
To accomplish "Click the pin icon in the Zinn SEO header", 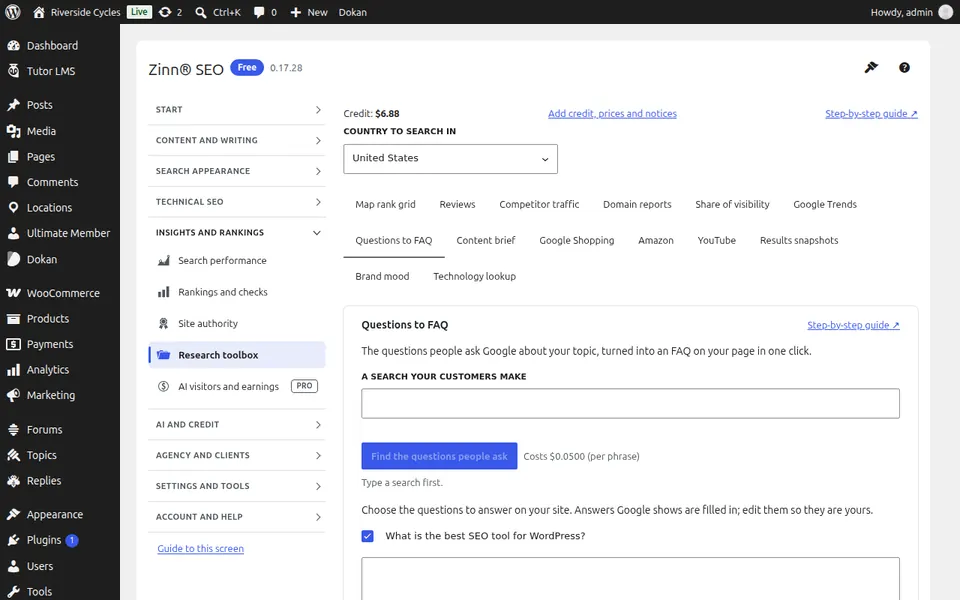I will [871, 67].
